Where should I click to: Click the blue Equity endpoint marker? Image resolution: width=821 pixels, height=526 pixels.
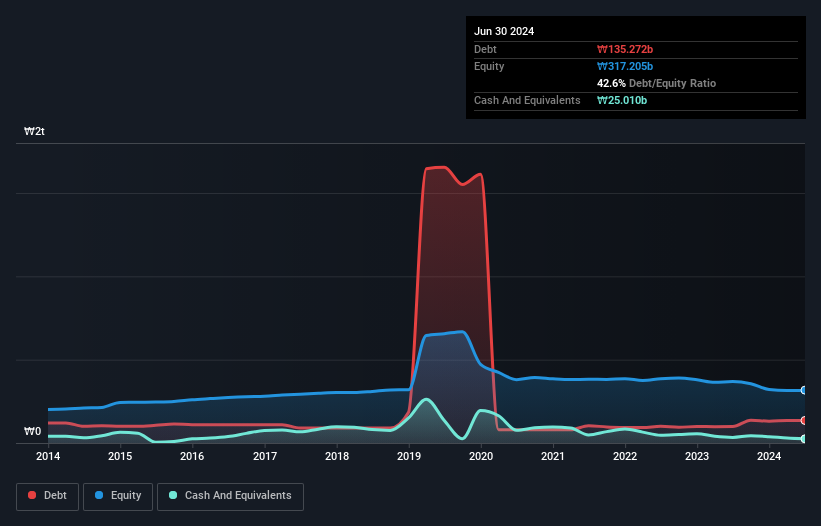(x=804, y=390)
